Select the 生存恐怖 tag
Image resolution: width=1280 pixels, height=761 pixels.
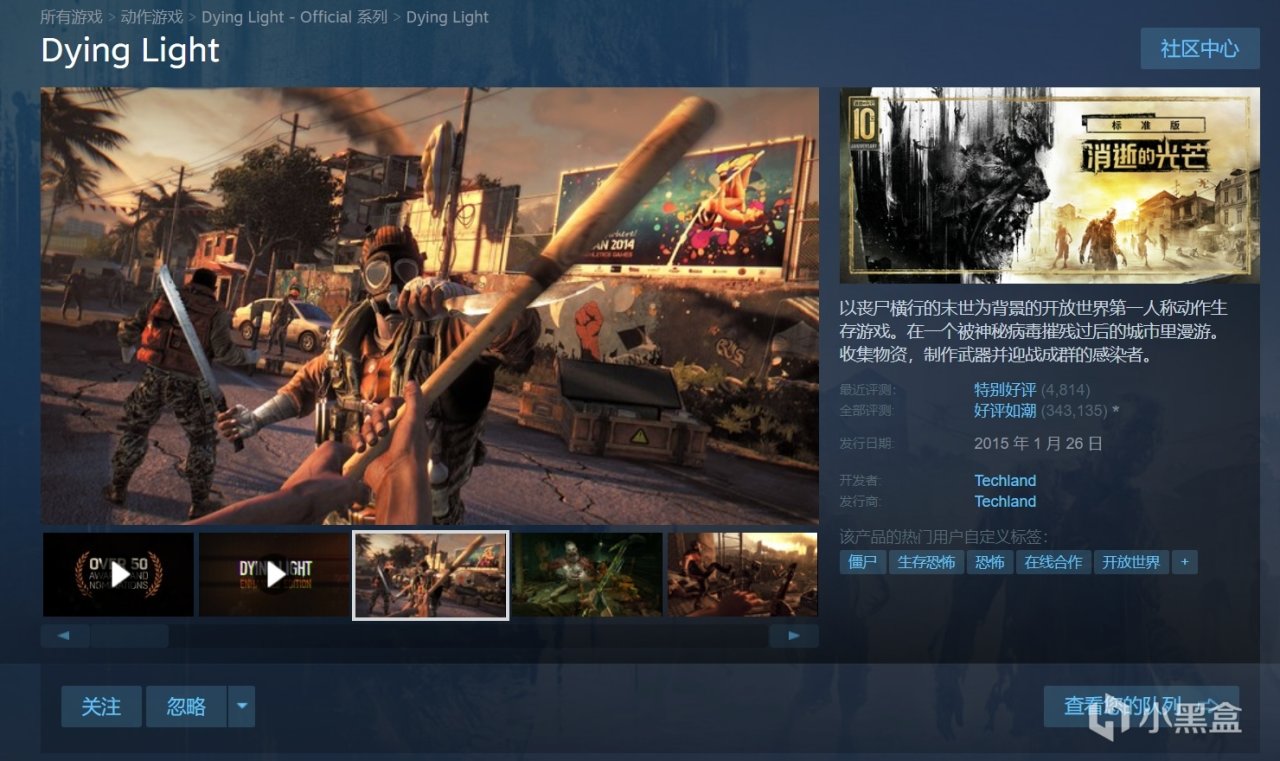click(x=926, y=562)
